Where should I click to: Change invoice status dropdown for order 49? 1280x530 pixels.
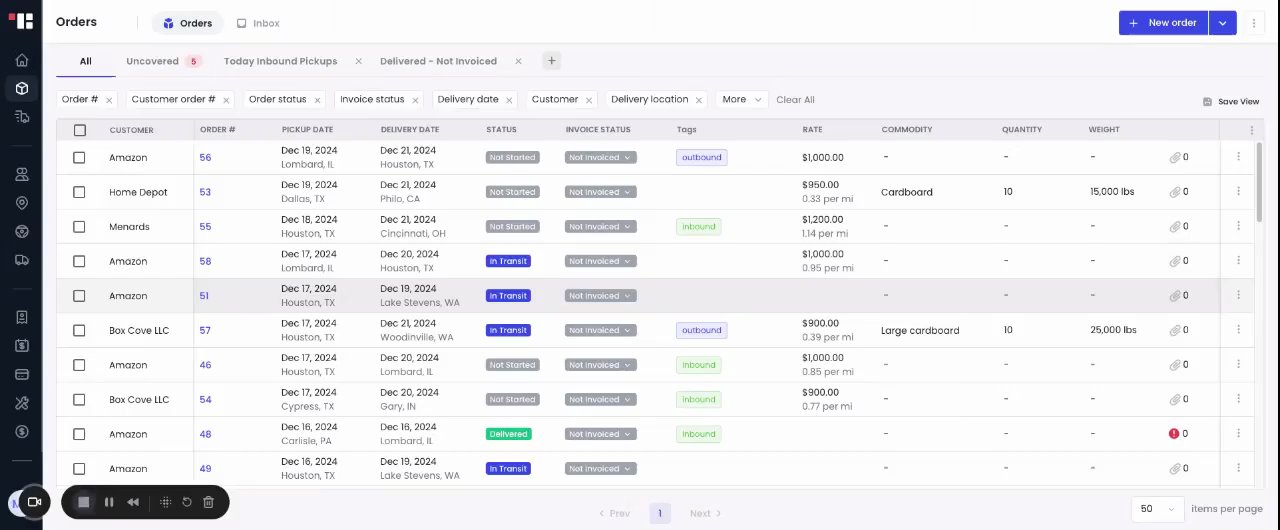coord(600,468)
